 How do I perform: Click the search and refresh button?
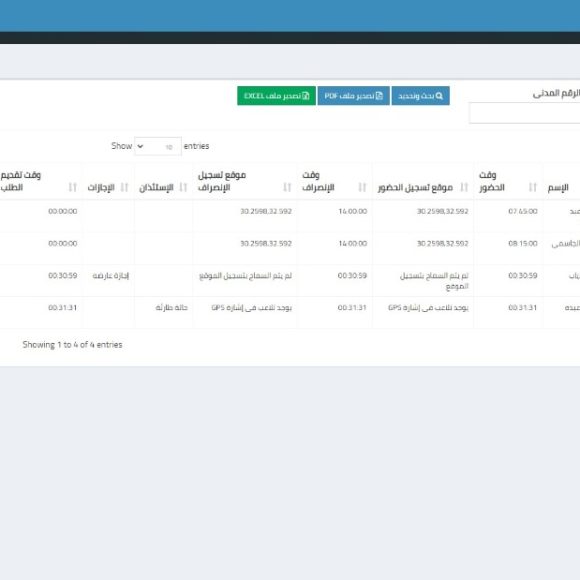(x=421, y=96)
